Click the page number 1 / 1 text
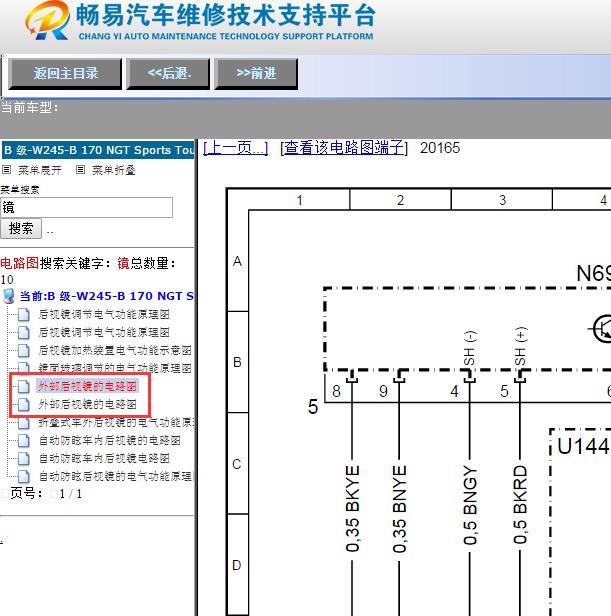 pos(71,494)
